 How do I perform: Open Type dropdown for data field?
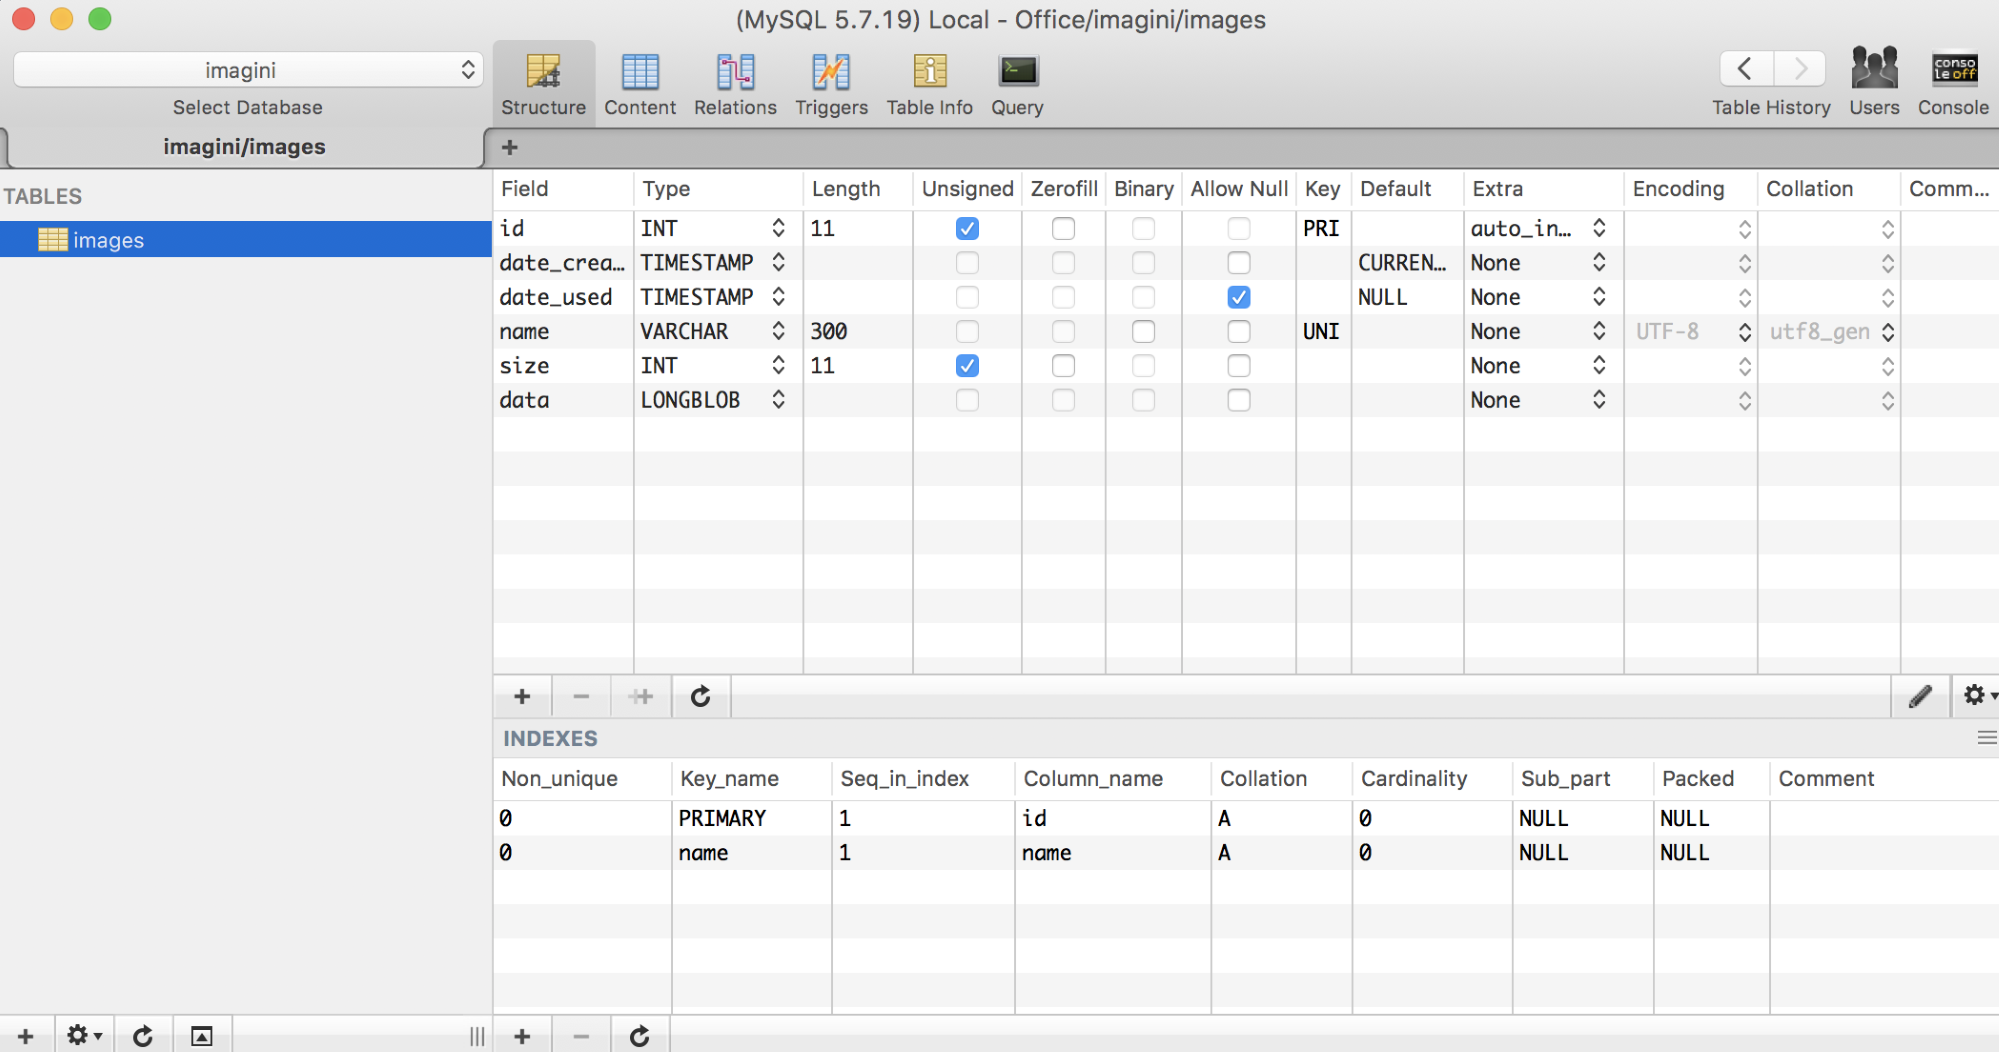point(778,400)
